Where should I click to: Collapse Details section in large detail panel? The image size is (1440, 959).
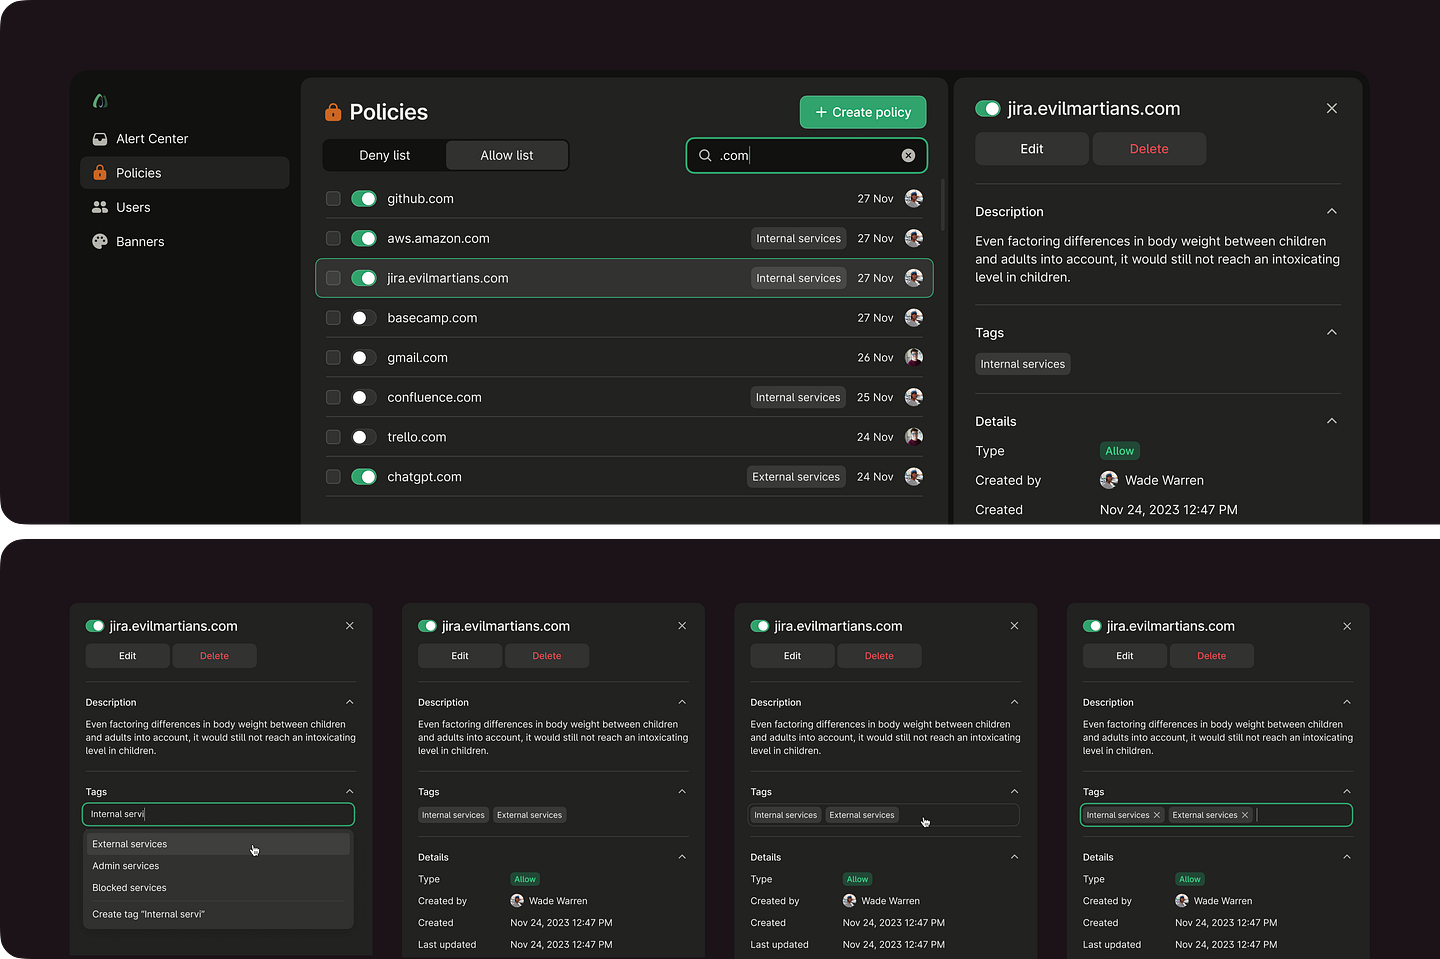tap(1332, 421)
